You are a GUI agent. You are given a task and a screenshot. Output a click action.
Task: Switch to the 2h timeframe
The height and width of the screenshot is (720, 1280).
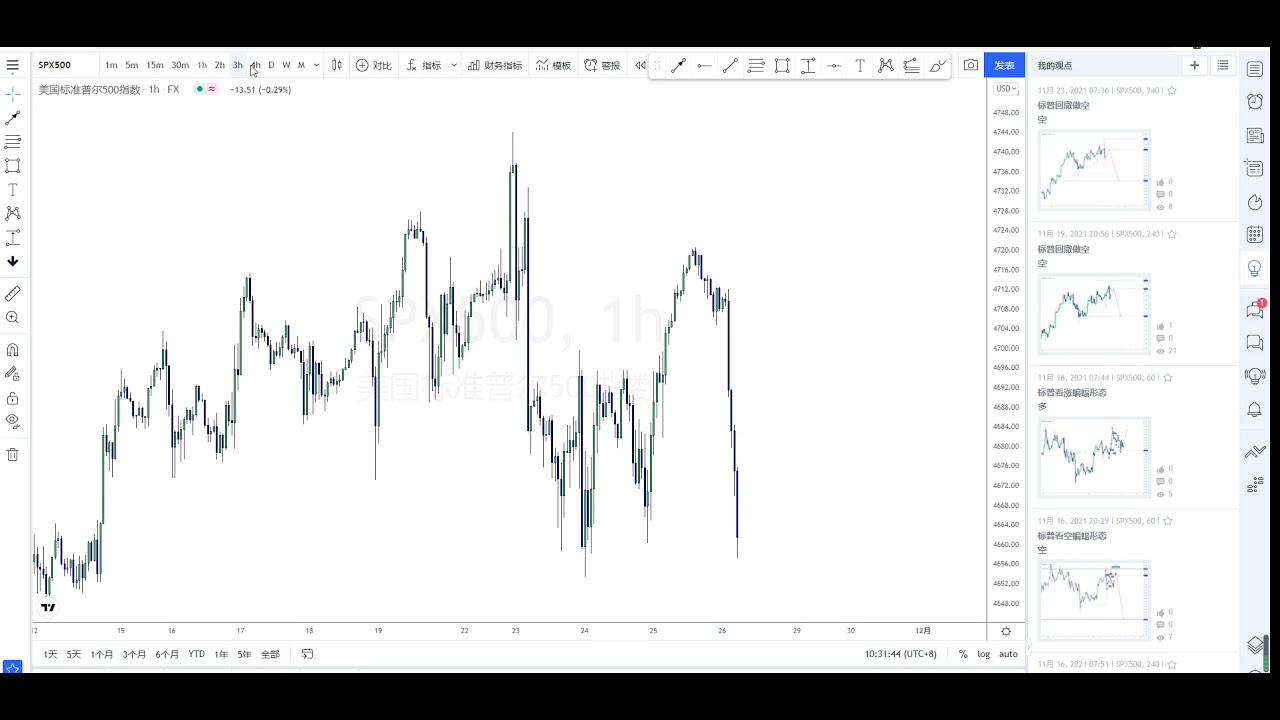(220, 65)
